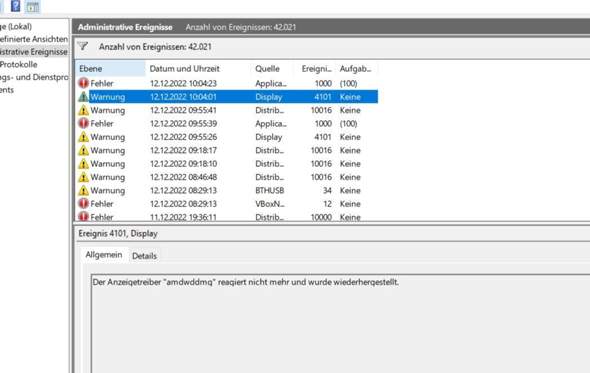The width and height of the screenshot is (590, 373).
Task: Select the date cell 12.12.2022 09:18:17
Action: (183, 150)
